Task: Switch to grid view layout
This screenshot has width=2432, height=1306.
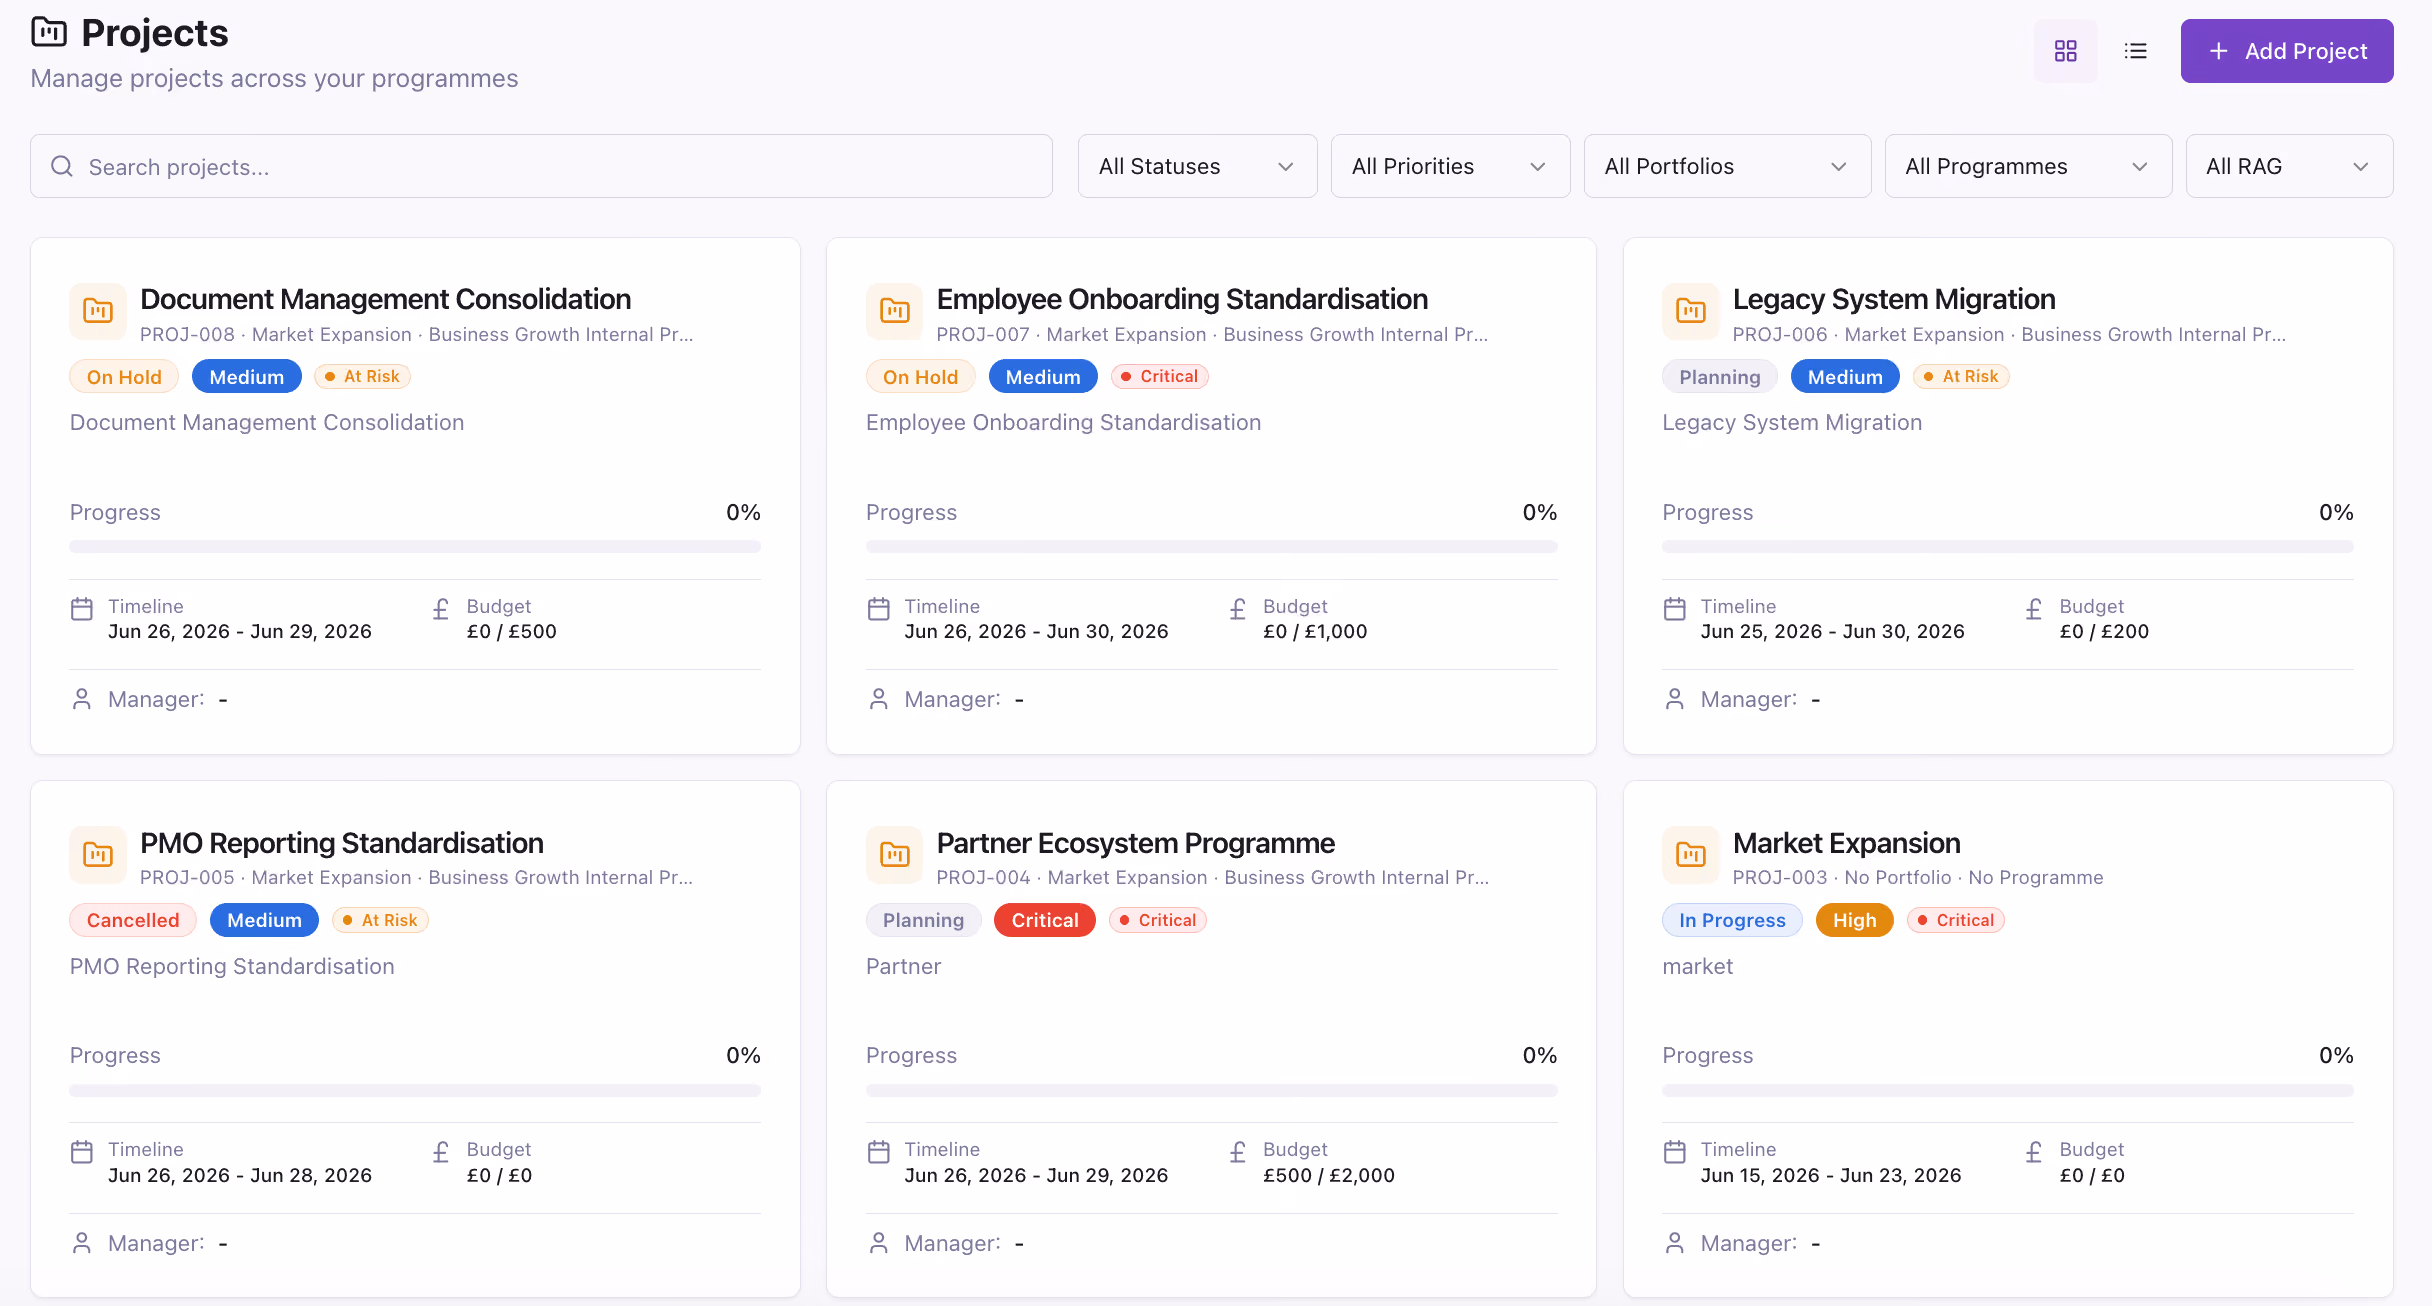Action: click(x=2065, y=51)
